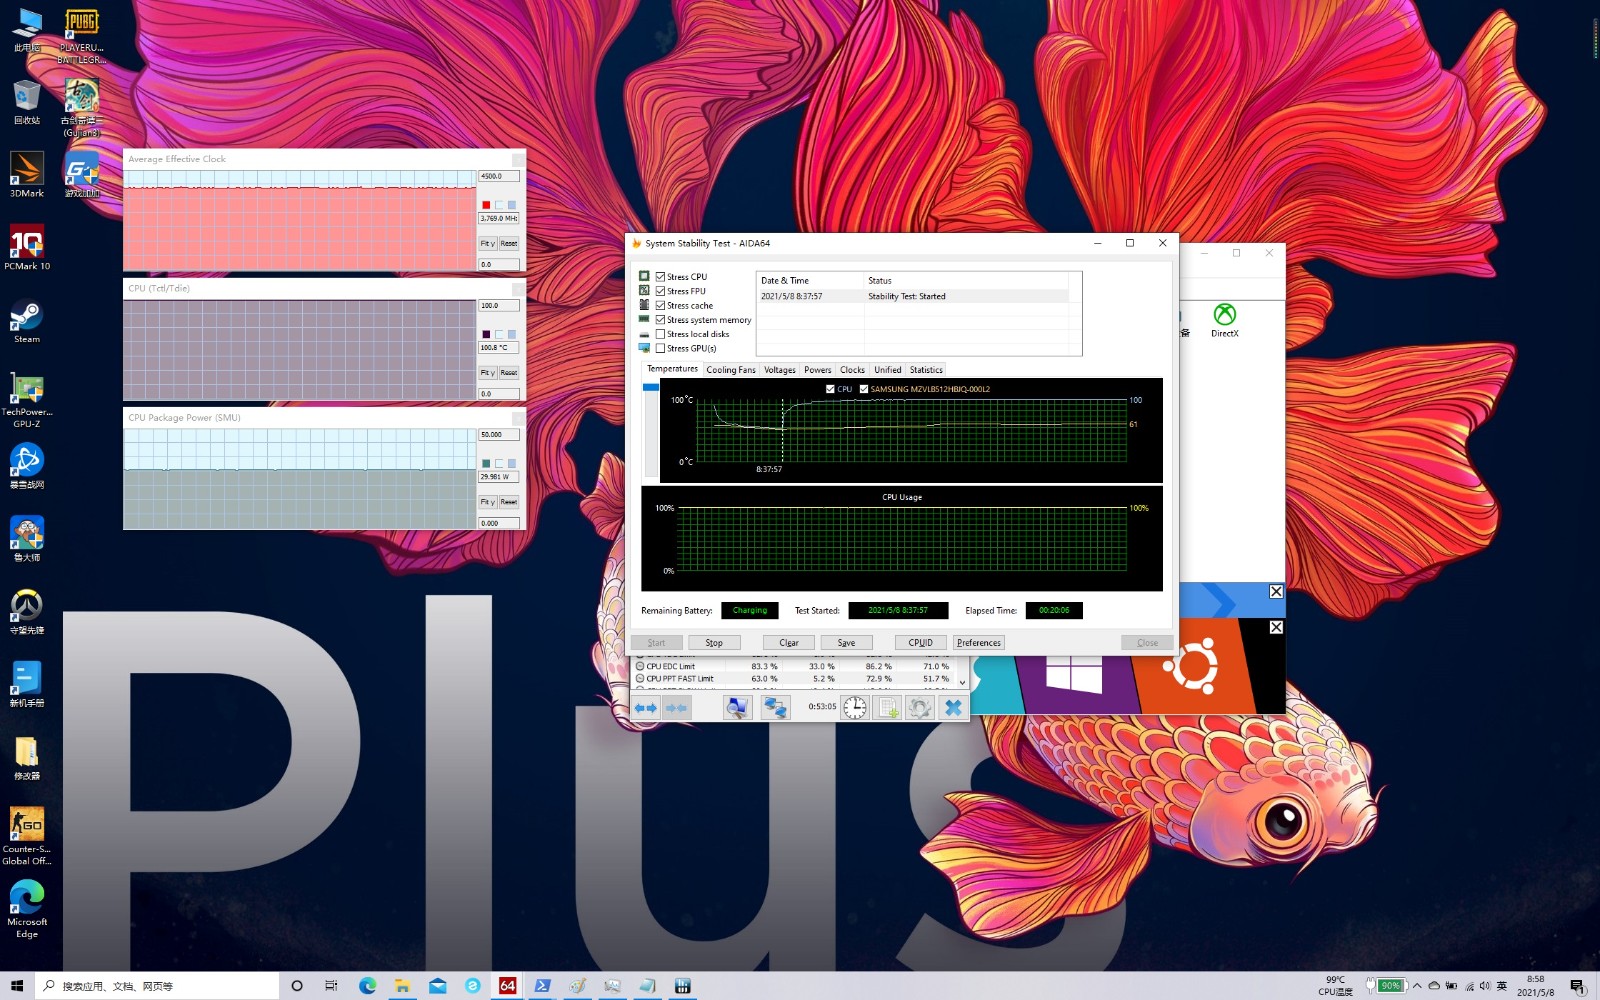Open the Clocks tab

[x=853, y=370]
